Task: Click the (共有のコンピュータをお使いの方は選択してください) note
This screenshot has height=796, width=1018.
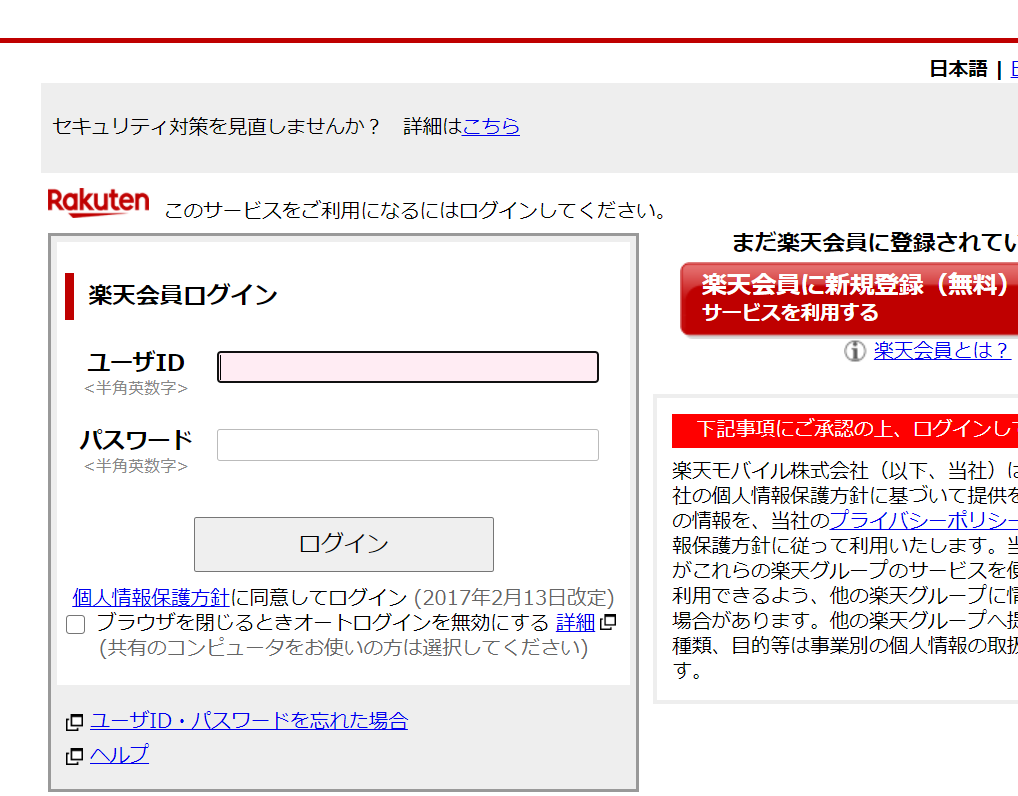Action: coord(343,648)
